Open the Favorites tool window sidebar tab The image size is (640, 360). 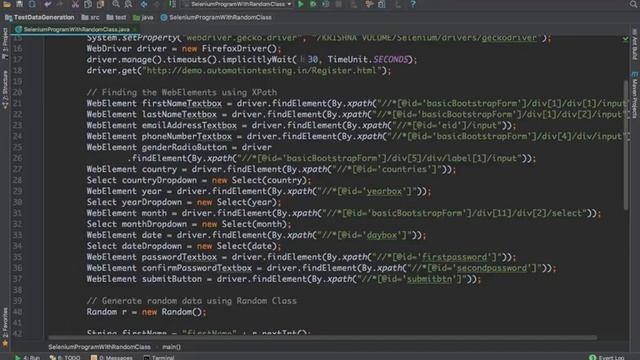(5, 327)
